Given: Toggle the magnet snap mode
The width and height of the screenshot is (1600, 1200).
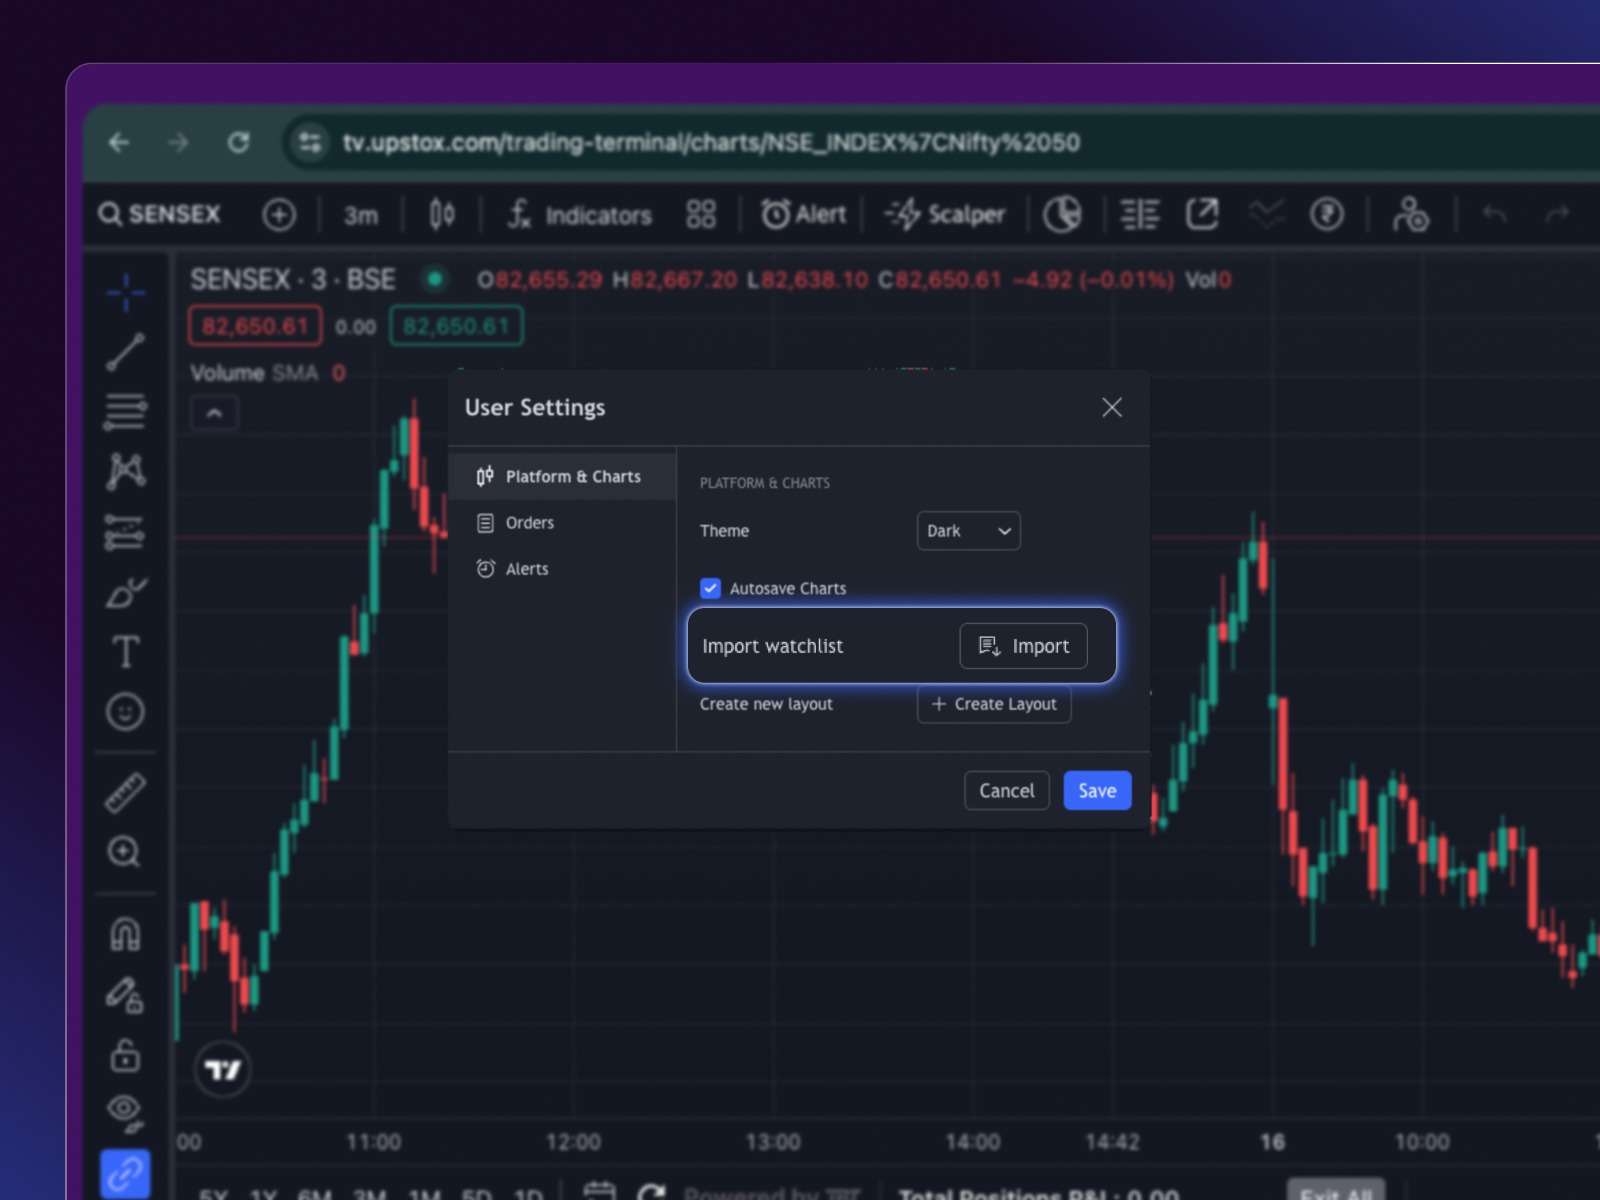Looking at the screenshot, I should click(125, 934).
